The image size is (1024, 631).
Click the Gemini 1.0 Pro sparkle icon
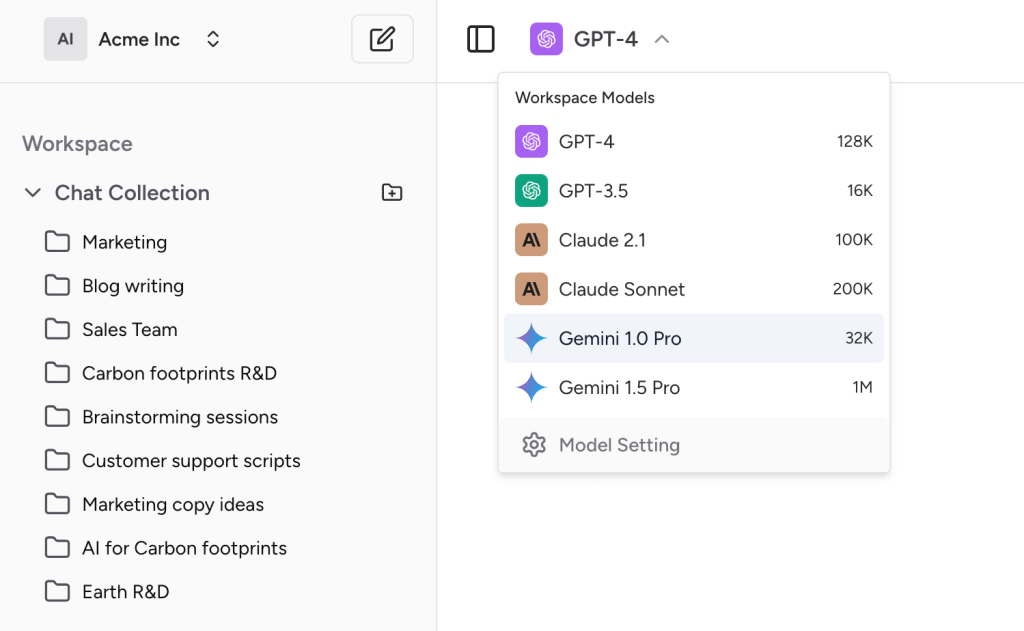pyautogui.click(x=532, y=338)
